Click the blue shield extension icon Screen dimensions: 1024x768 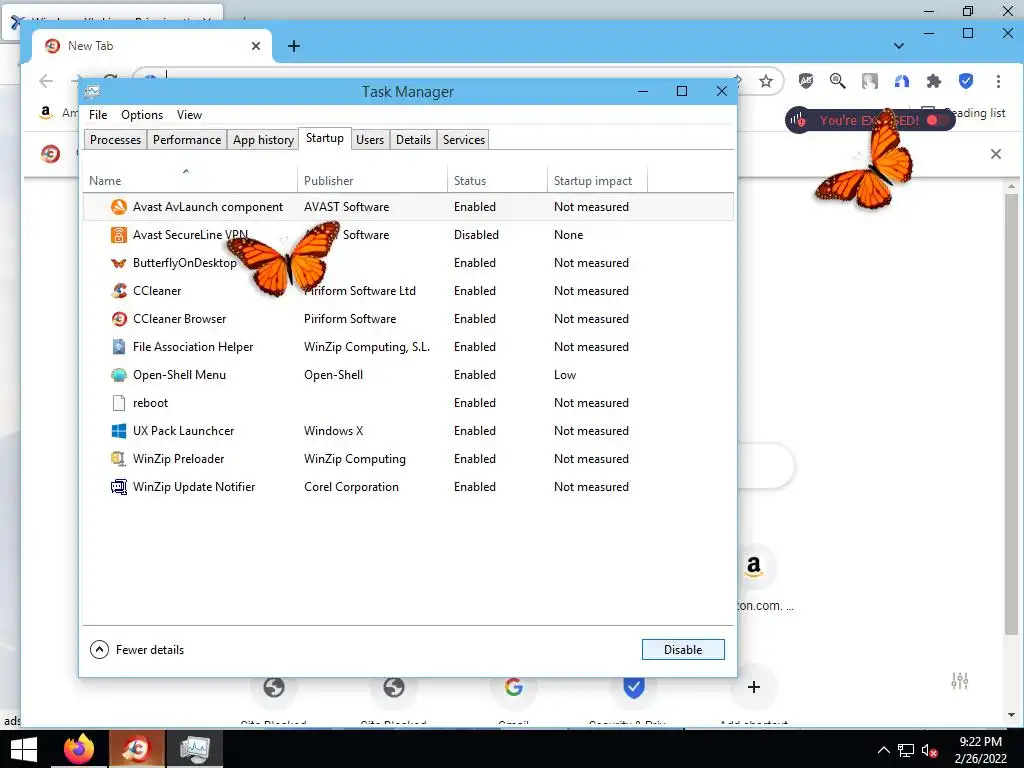pyautogui.click(x=966, y=81)
